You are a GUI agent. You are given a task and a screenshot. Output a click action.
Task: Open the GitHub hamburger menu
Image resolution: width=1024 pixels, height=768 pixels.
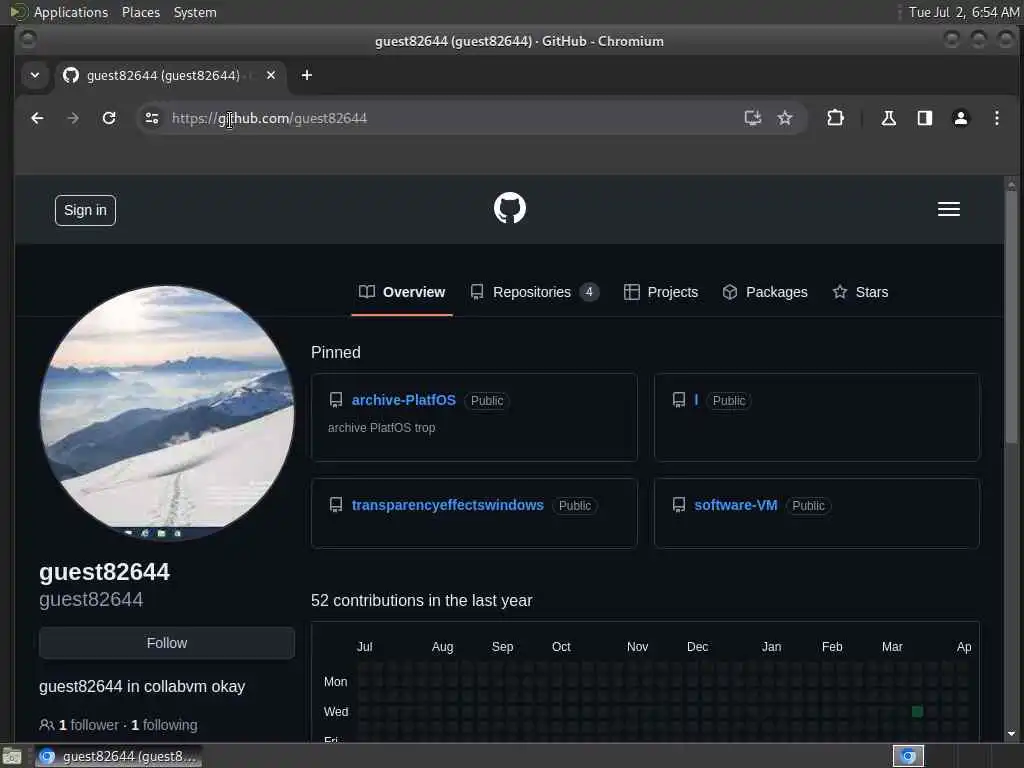(949, 209)
